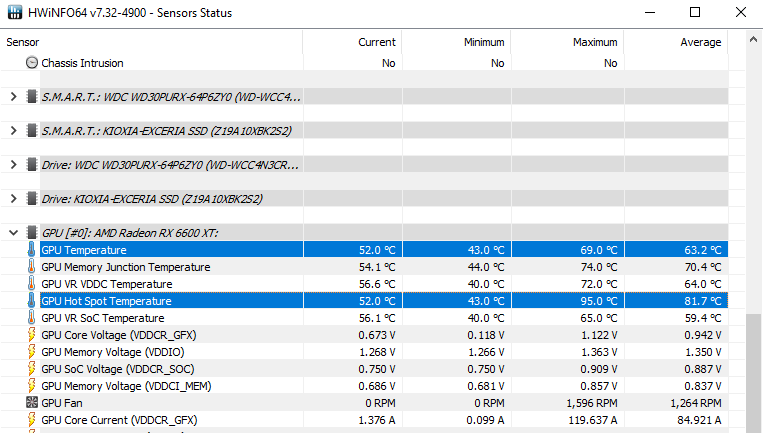Click lightning icon of GPU Memory Voltage (VDDCI_MEM)
Screen dimensions: 763x433
click(32, 386)
